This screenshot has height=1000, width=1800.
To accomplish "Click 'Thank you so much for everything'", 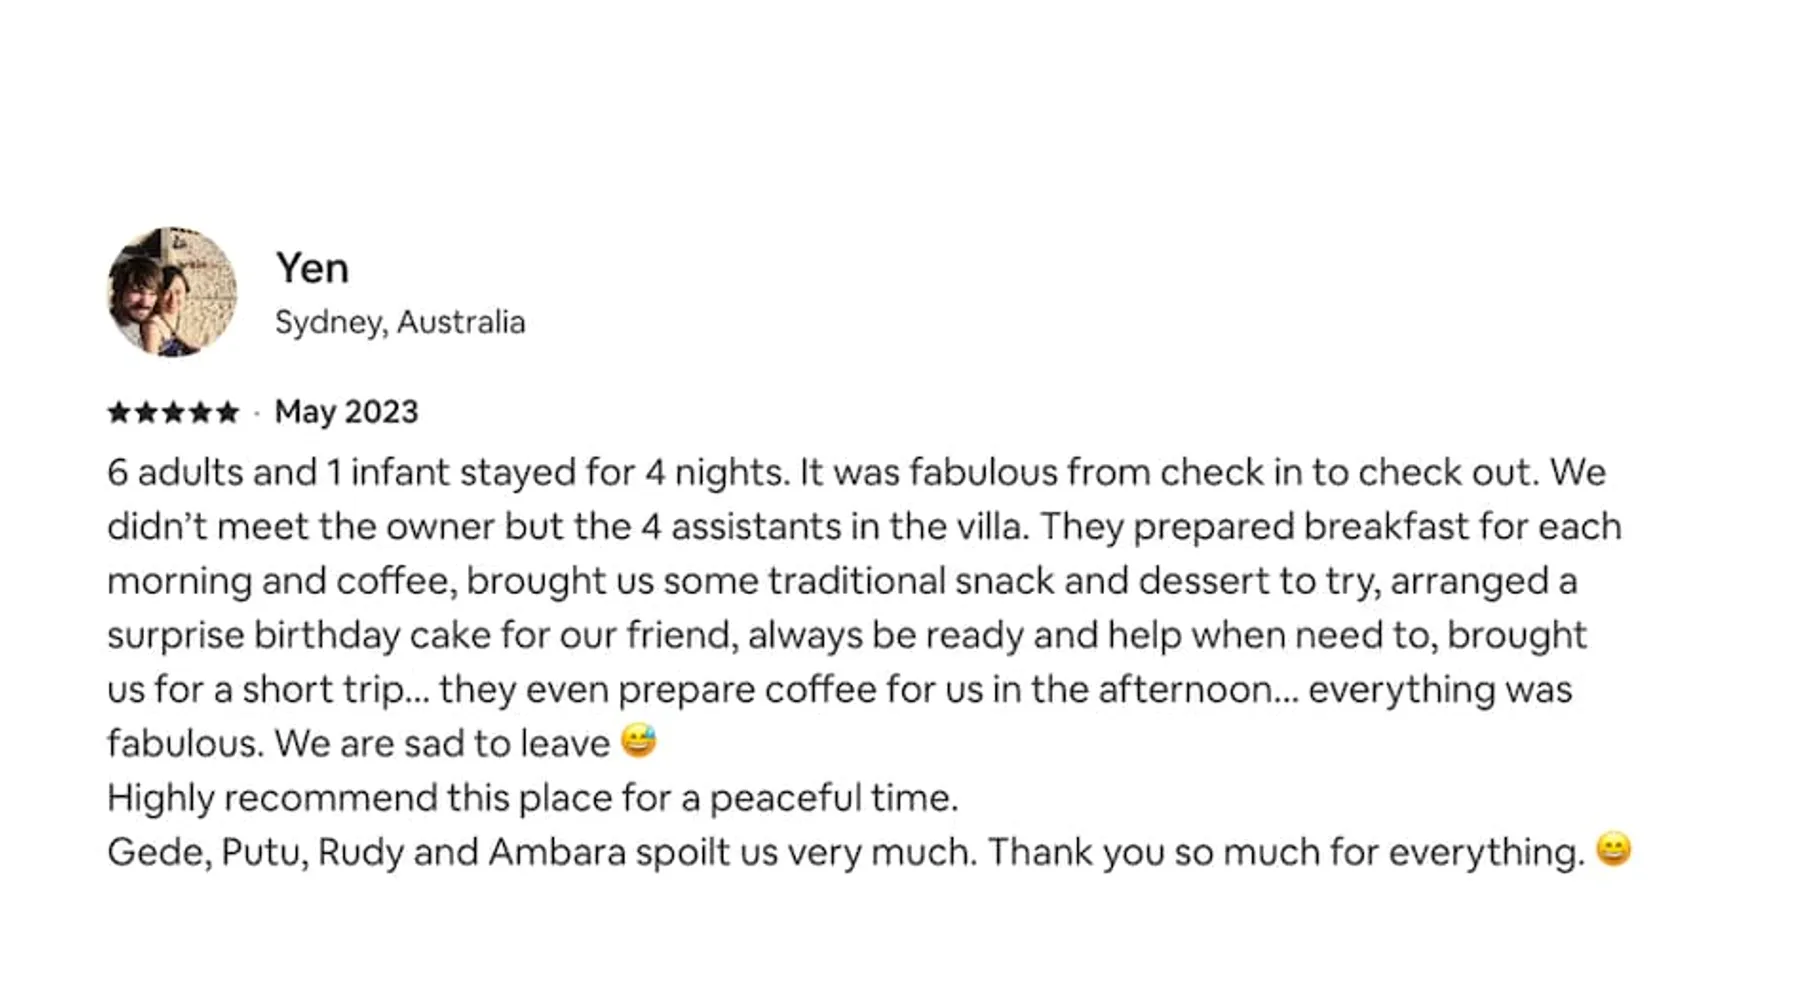I will [1285, 852].
